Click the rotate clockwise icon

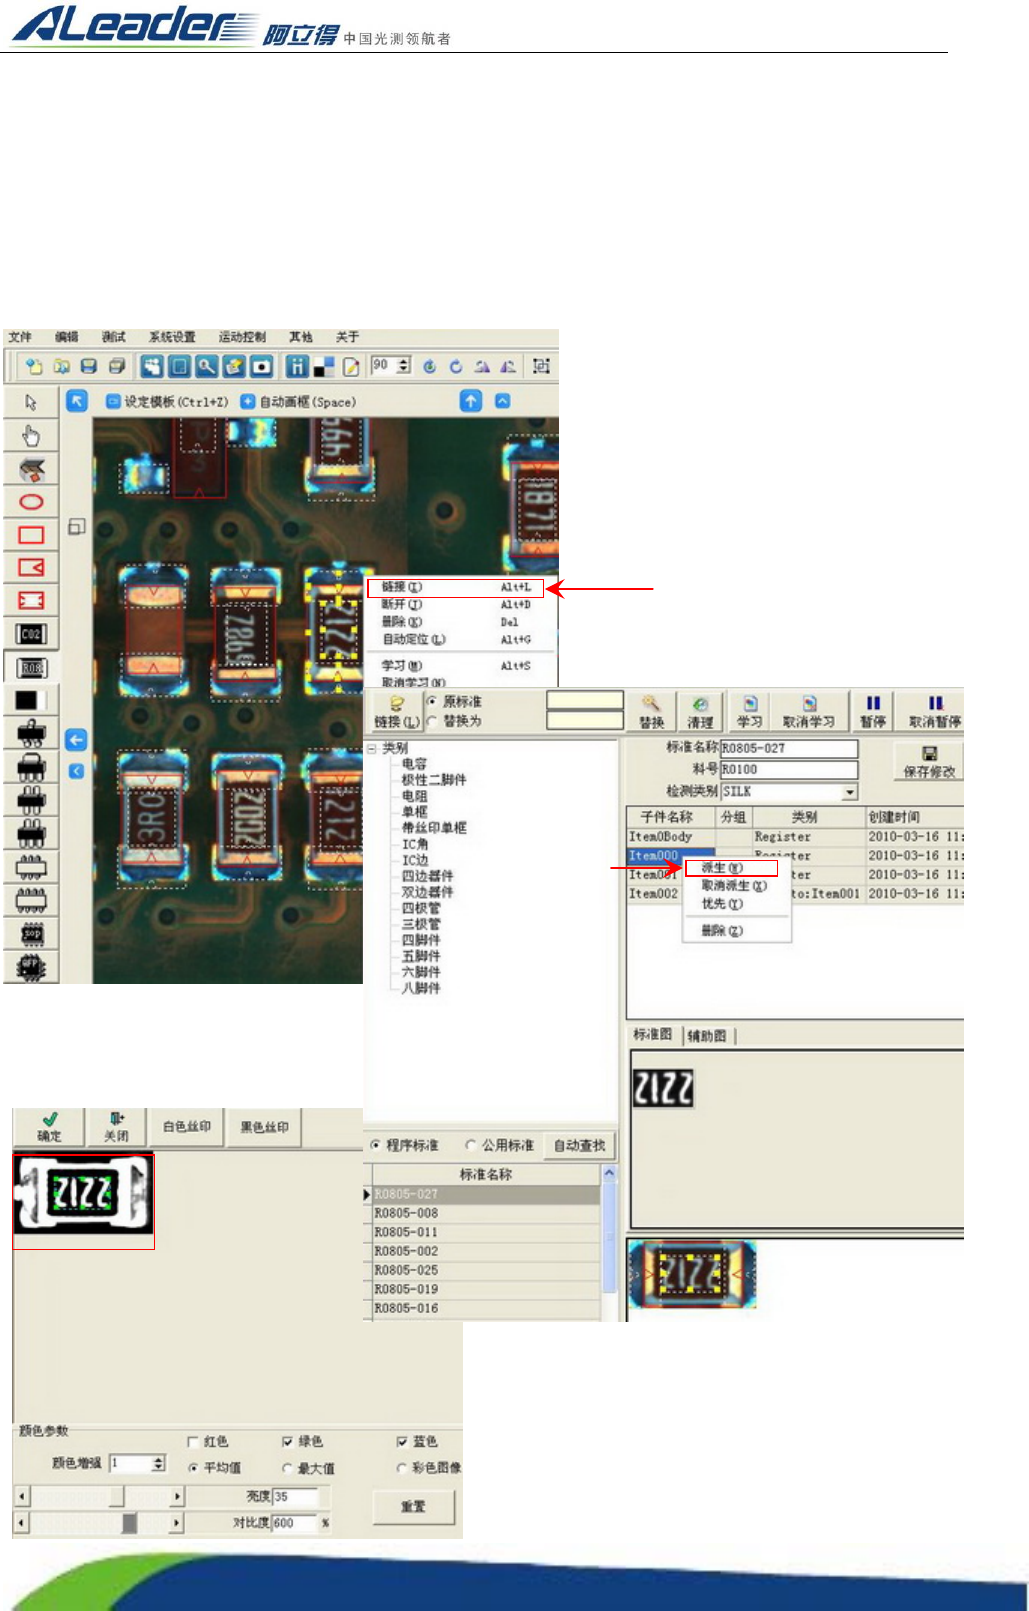(456, 367)
